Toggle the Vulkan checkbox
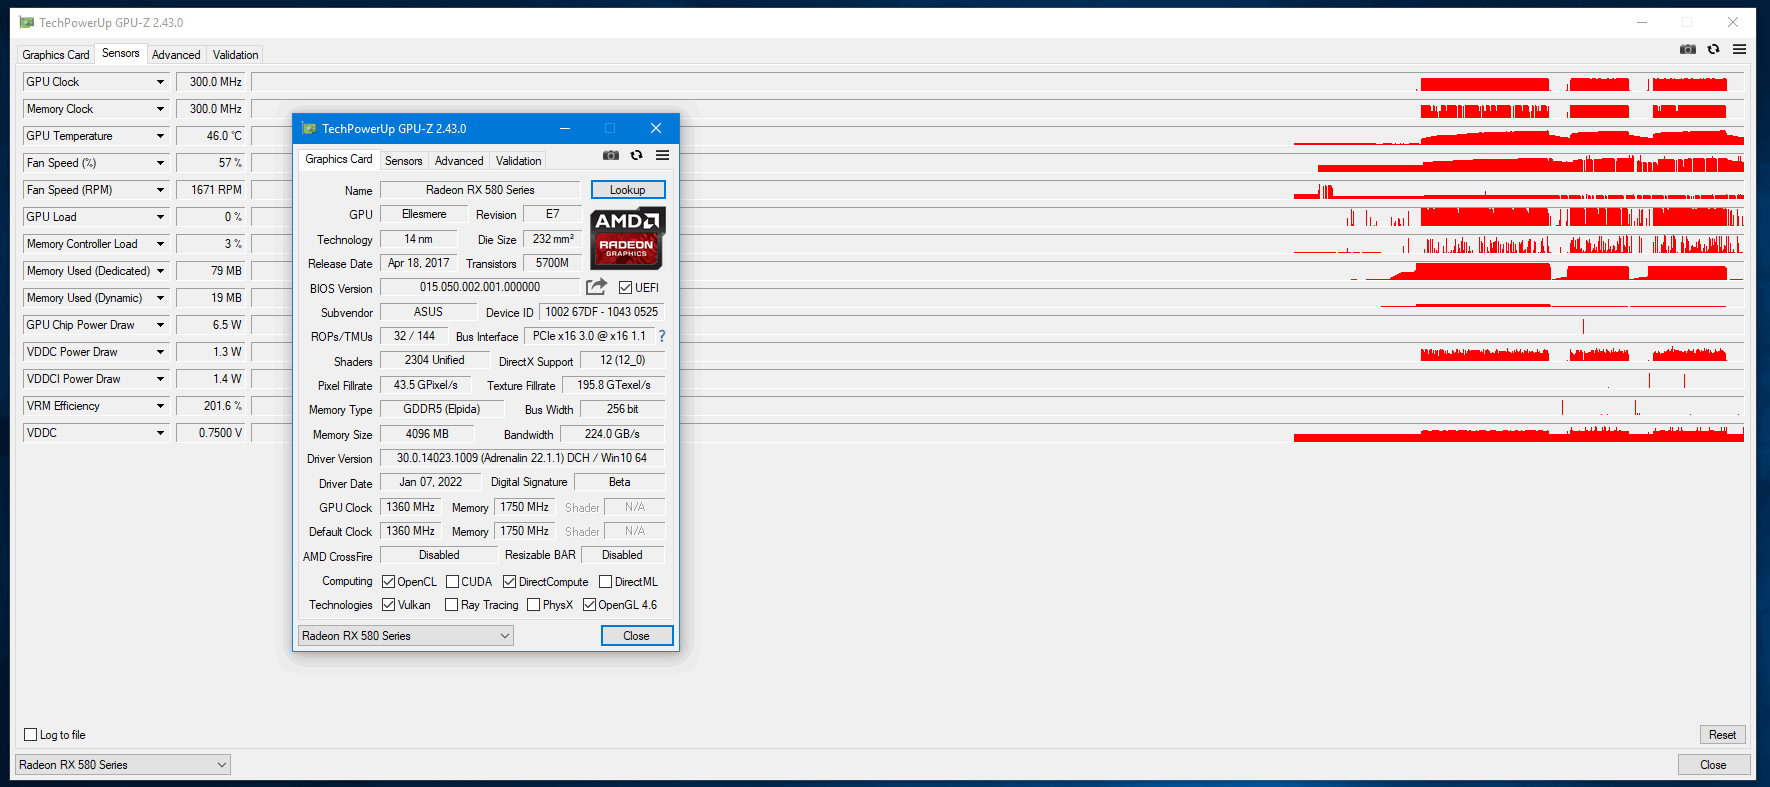 point(388,605)
